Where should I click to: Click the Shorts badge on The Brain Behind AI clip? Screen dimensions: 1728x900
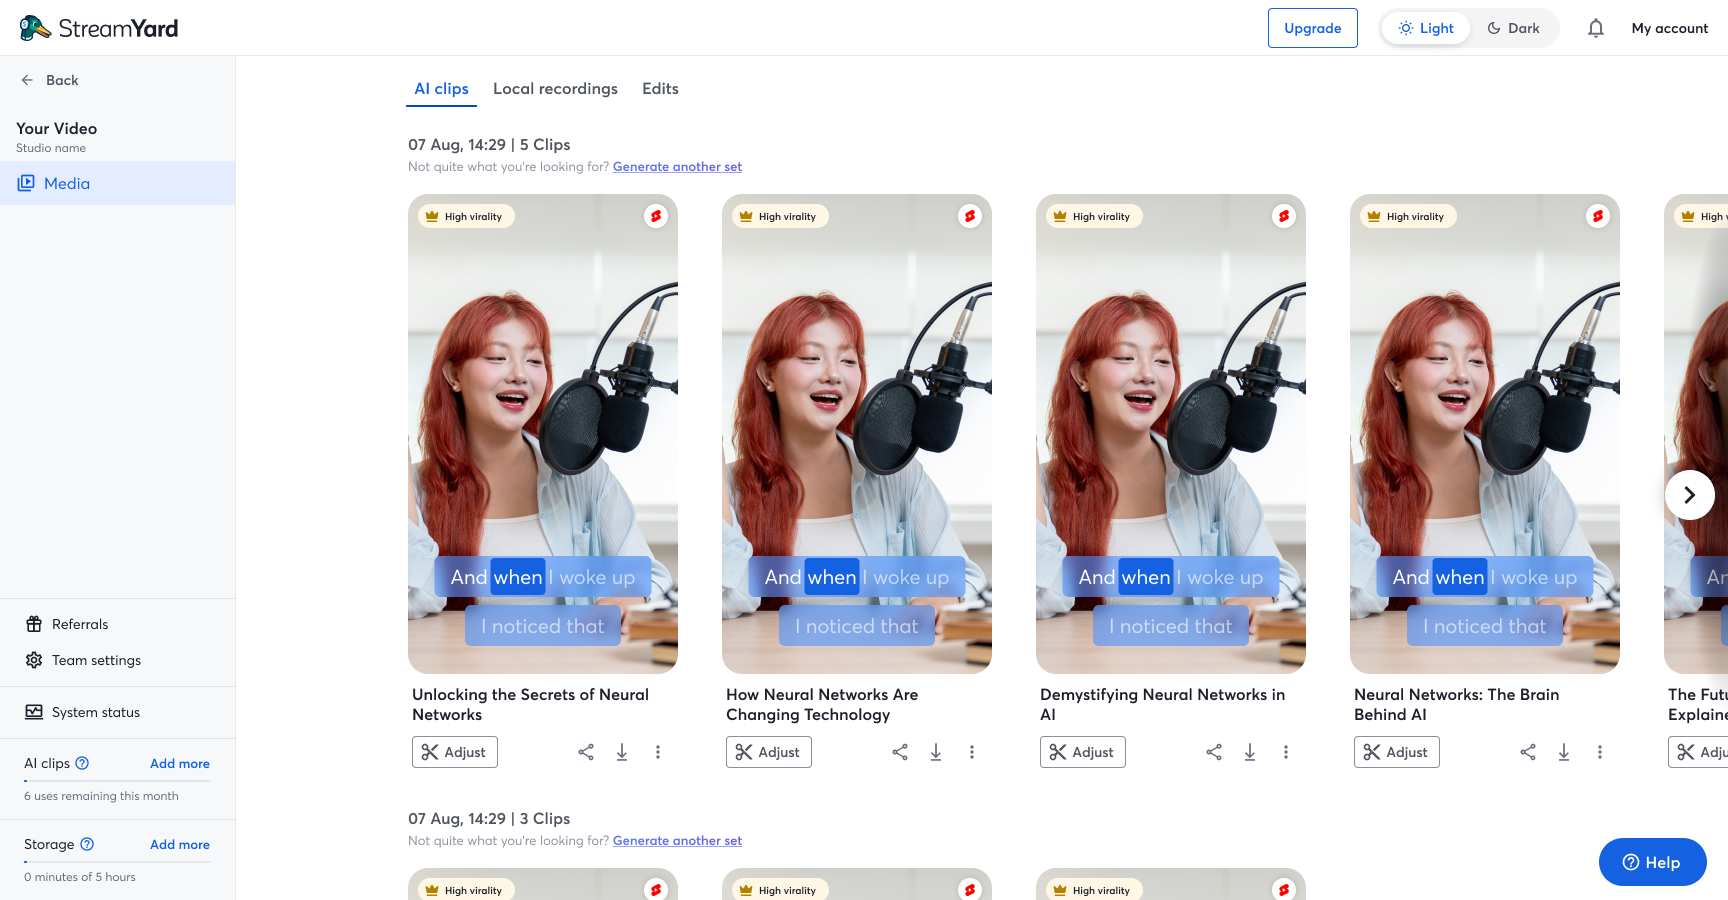click(1598, 216)
